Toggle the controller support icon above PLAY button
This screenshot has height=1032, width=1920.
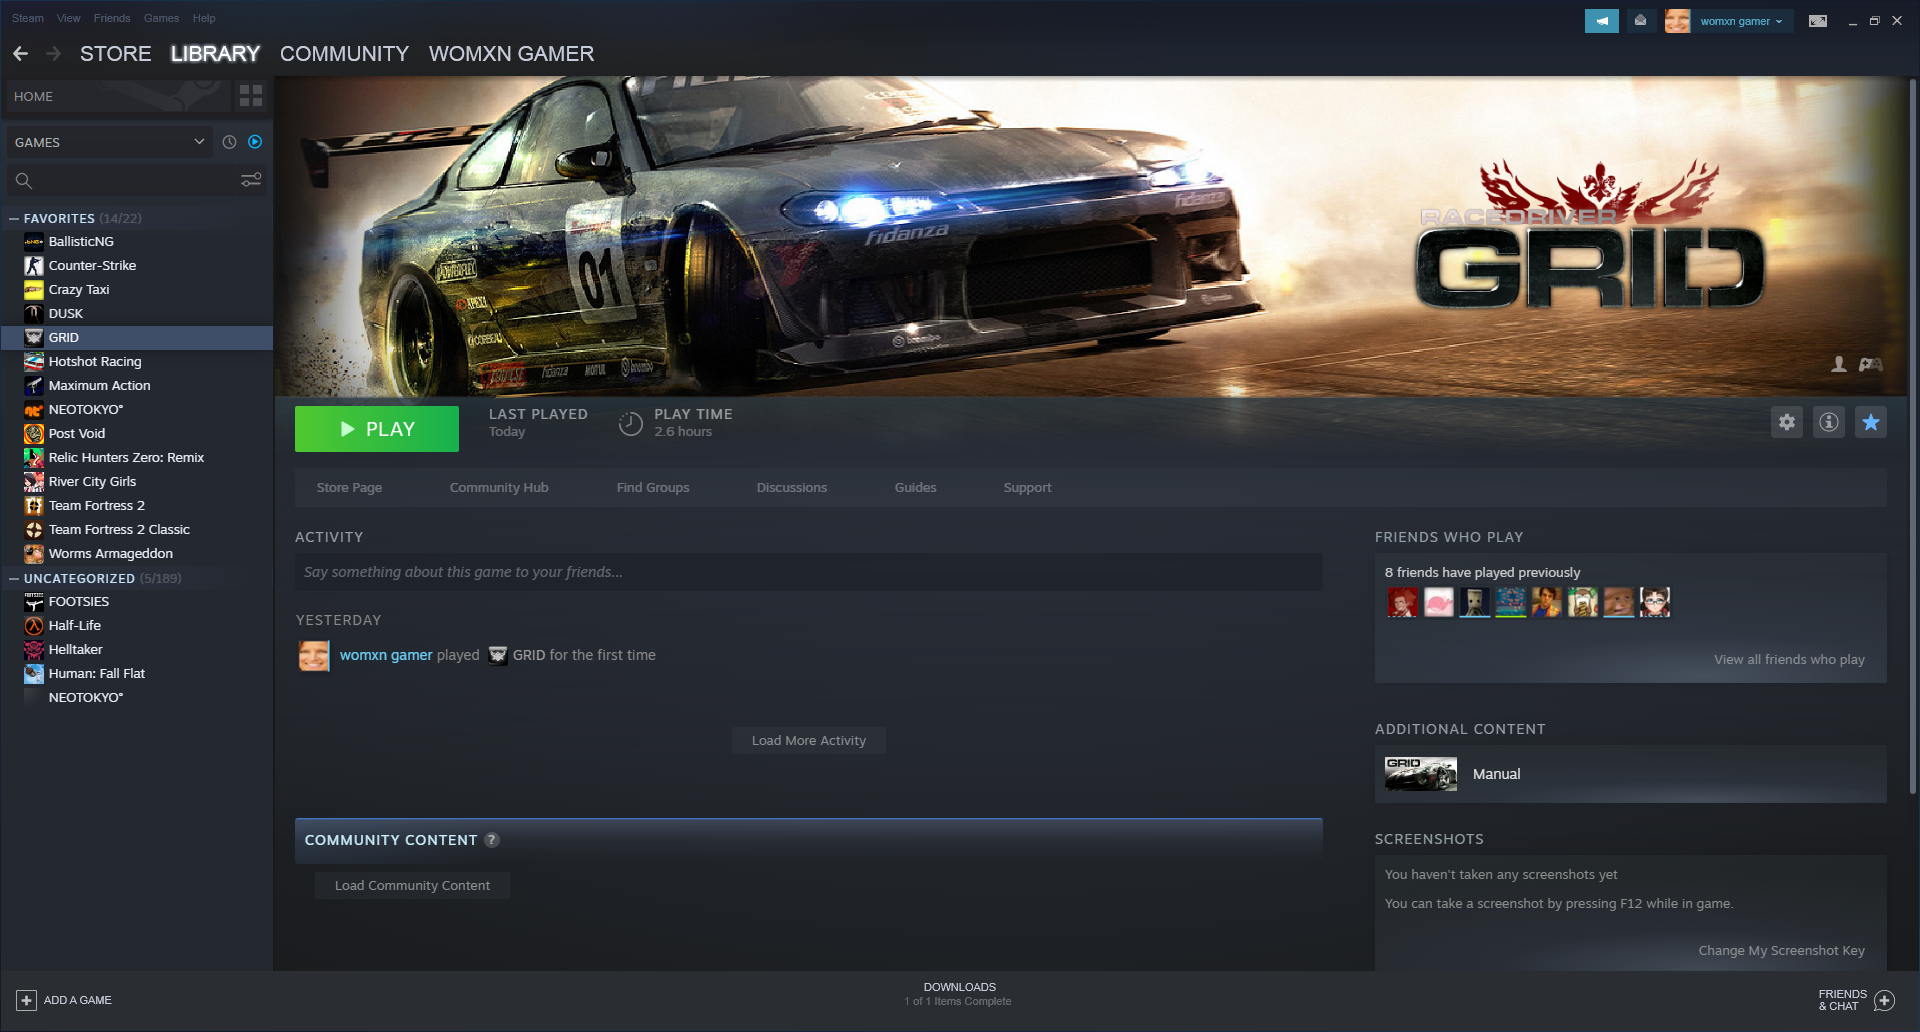coord(1869,364)
